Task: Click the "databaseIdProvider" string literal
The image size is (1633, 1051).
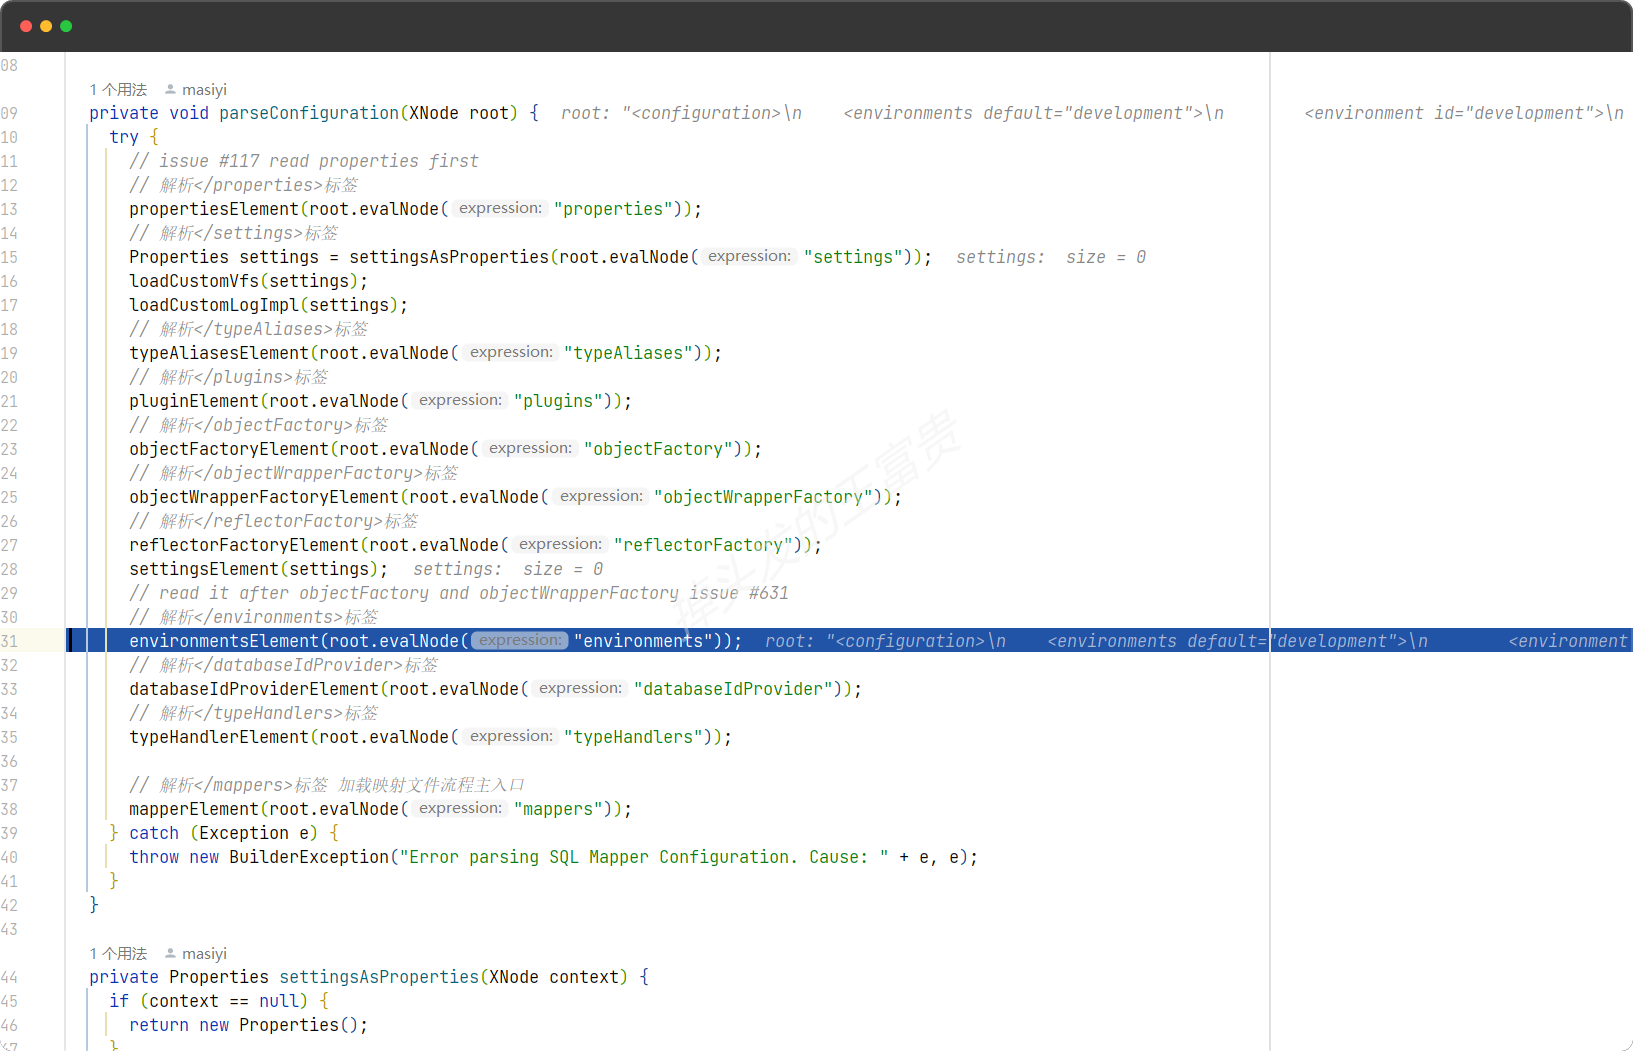Action: point(733,689)
